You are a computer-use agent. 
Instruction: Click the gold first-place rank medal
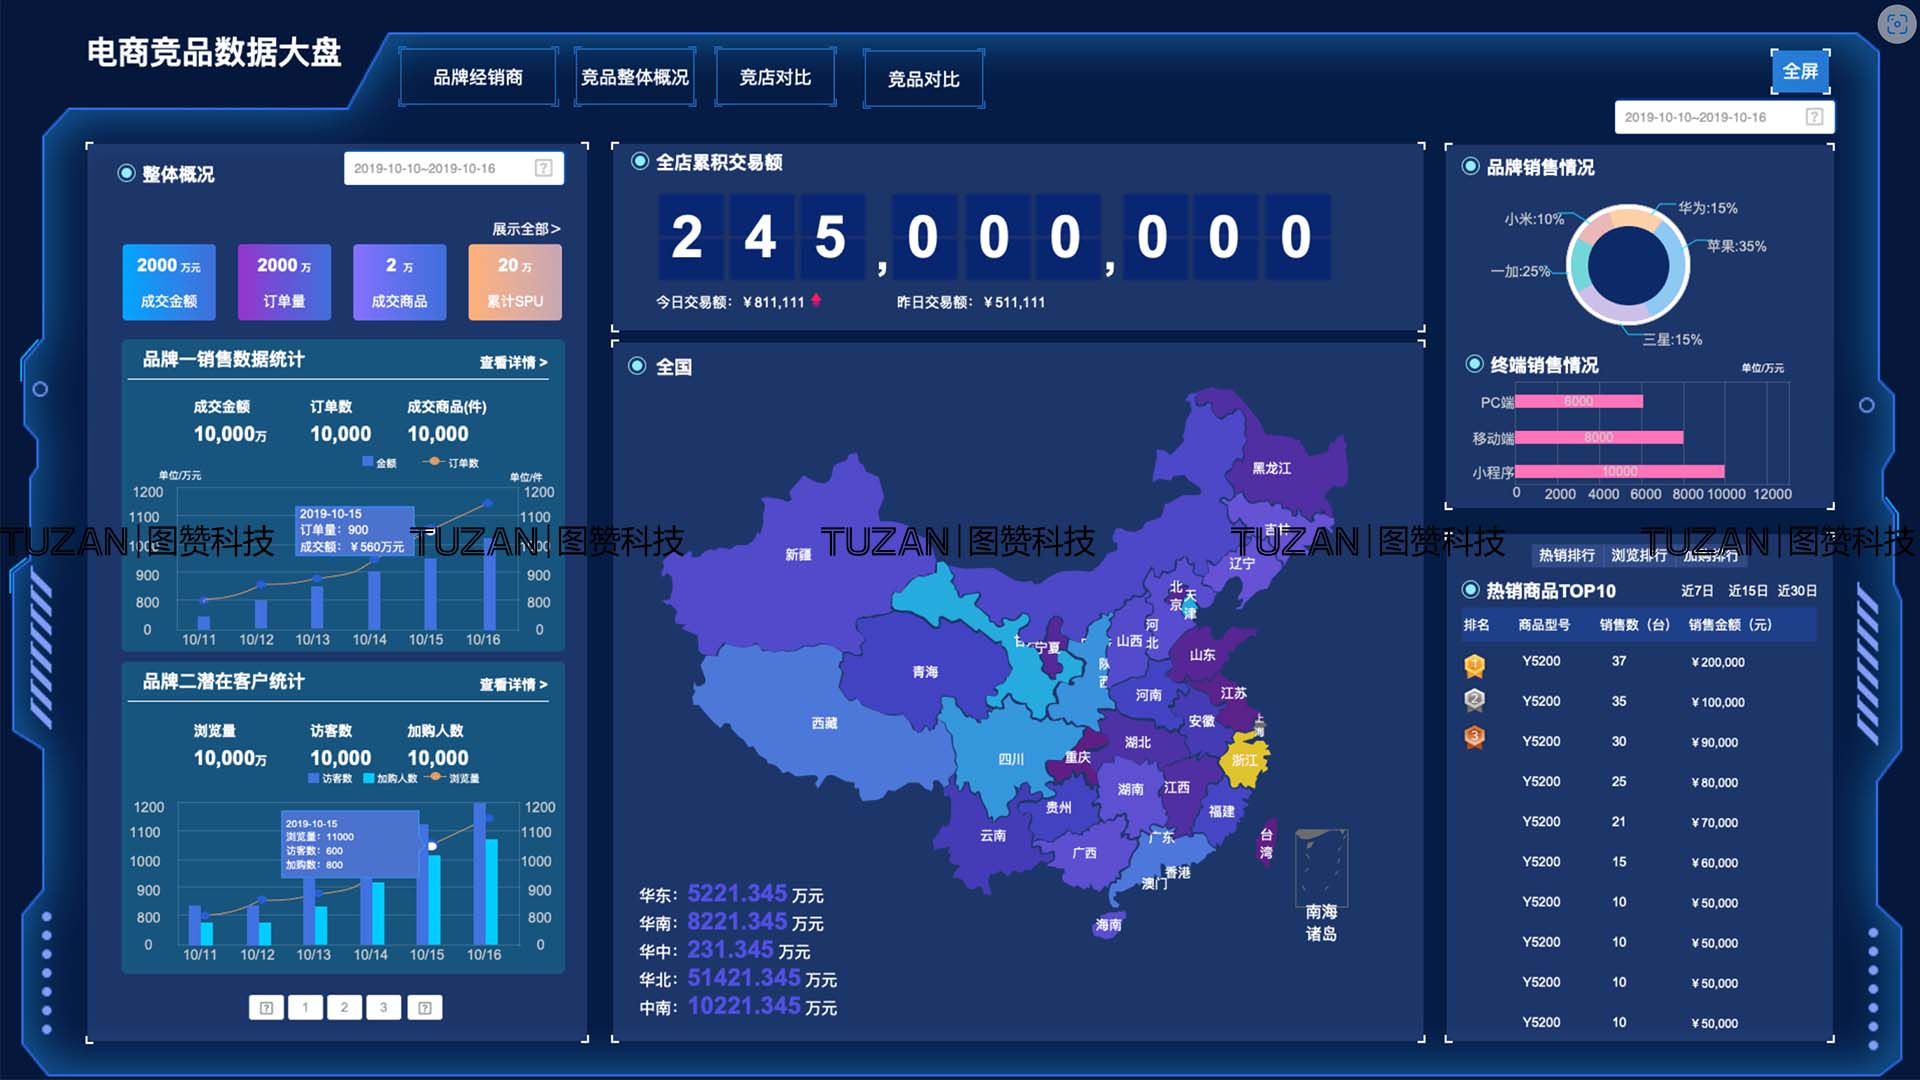(x=1474, y=665)
